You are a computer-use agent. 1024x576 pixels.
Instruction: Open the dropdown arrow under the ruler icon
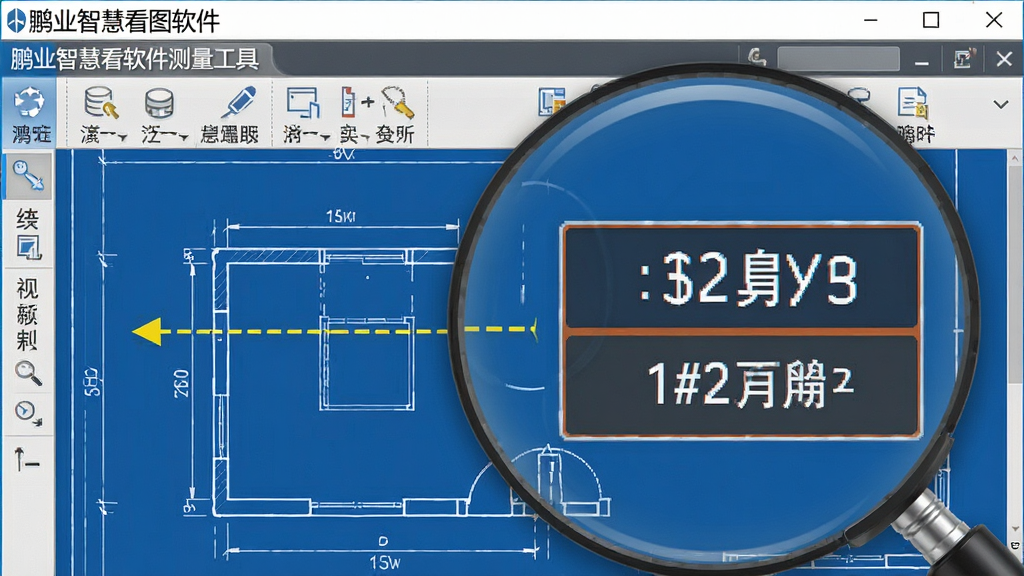click(365, 137)
